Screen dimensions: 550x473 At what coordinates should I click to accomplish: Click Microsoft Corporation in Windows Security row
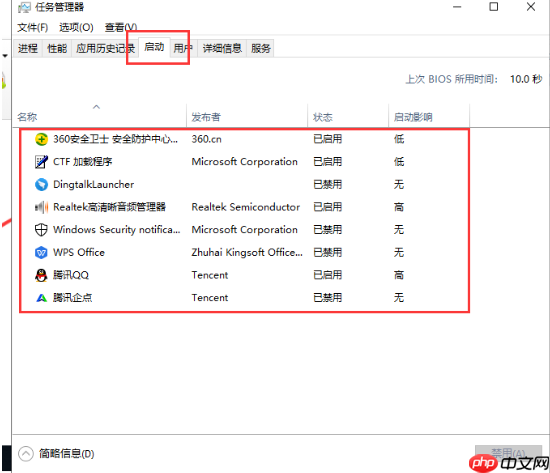point(244,230)
